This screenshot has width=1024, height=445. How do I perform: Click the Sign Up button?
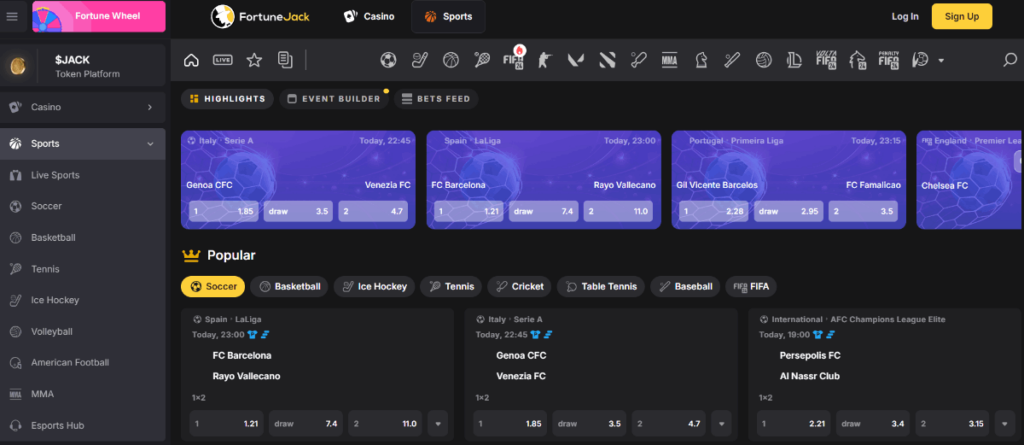point(961,16)
